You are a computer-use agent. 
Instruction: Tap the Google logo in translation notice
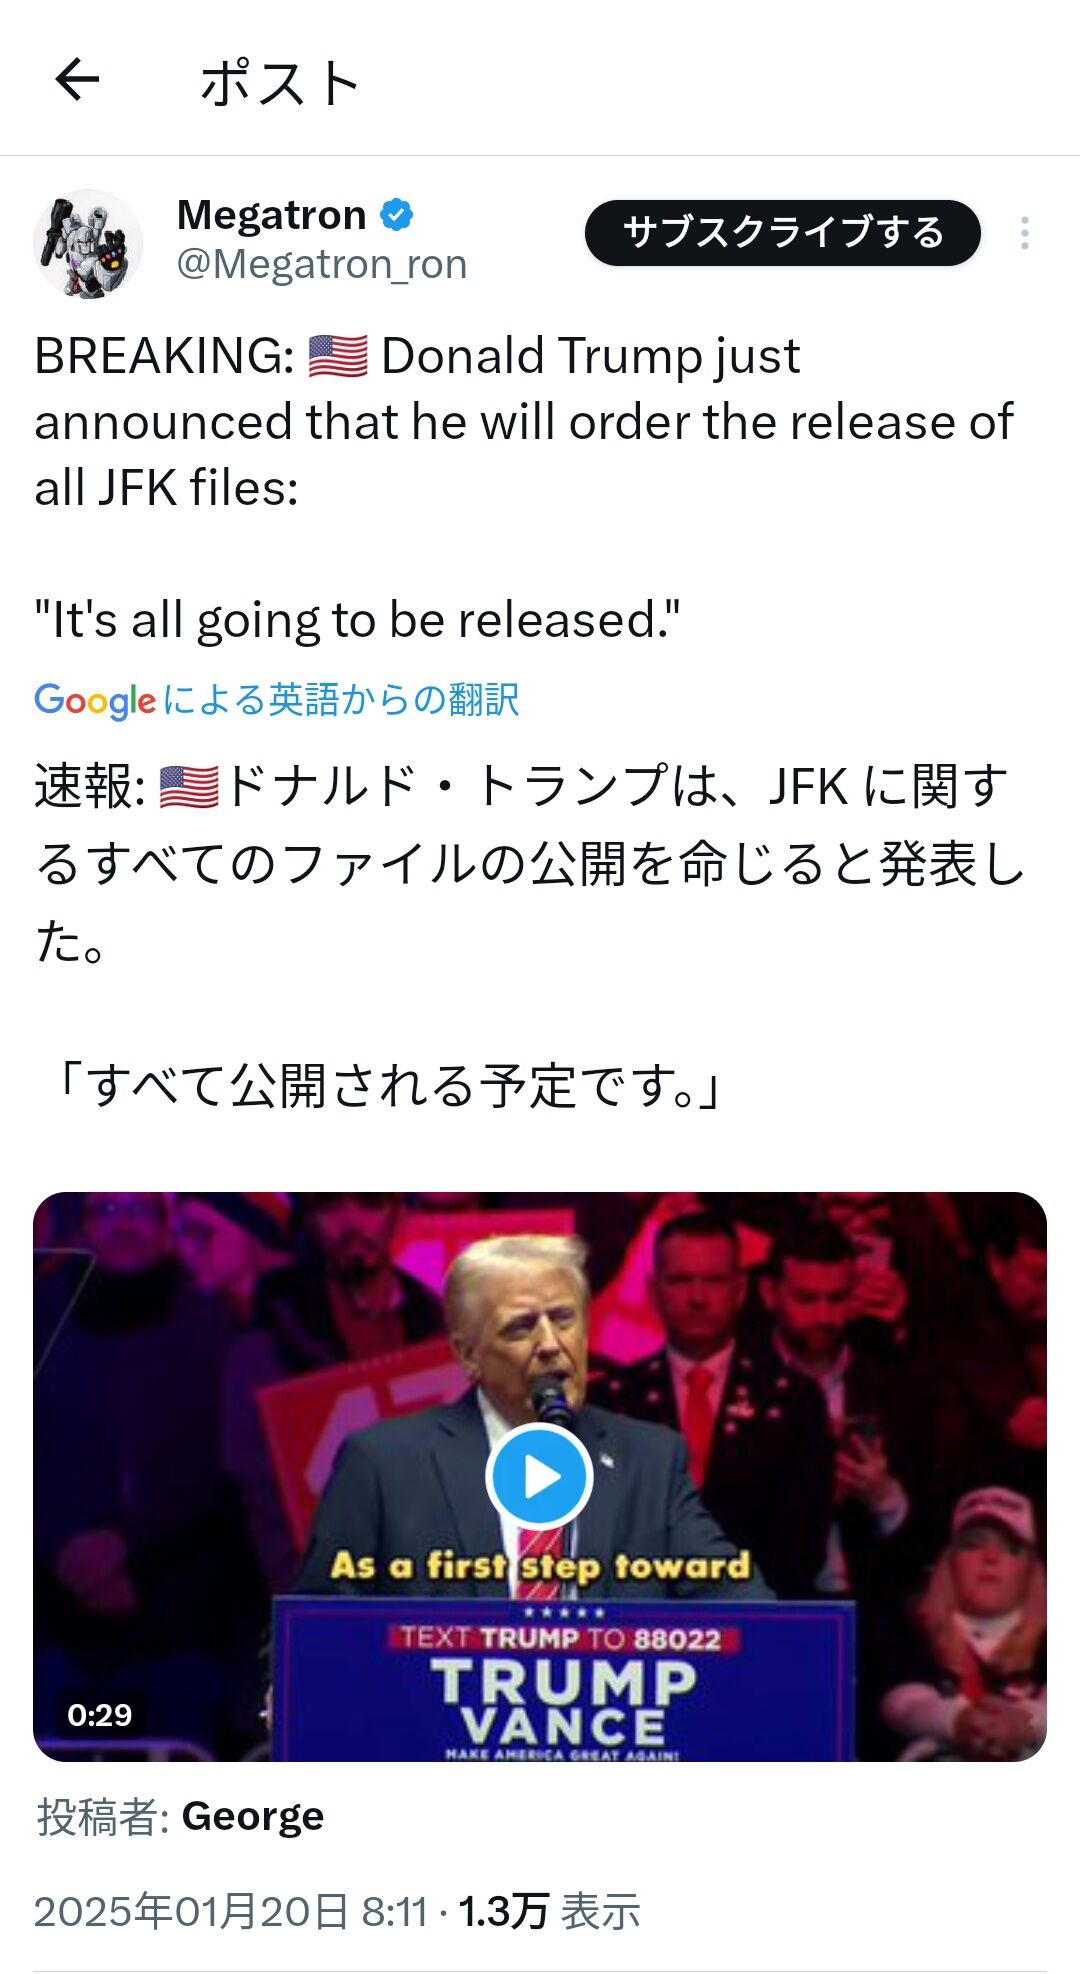coord(95,700)
